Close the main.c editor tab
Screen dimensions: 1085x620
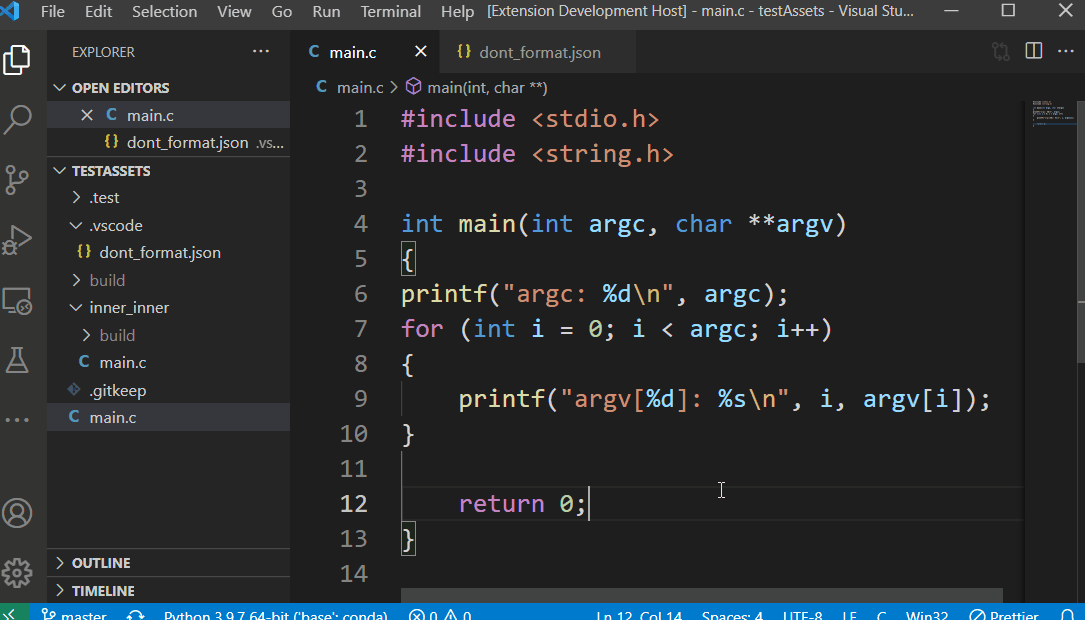[x=420, y=52]
